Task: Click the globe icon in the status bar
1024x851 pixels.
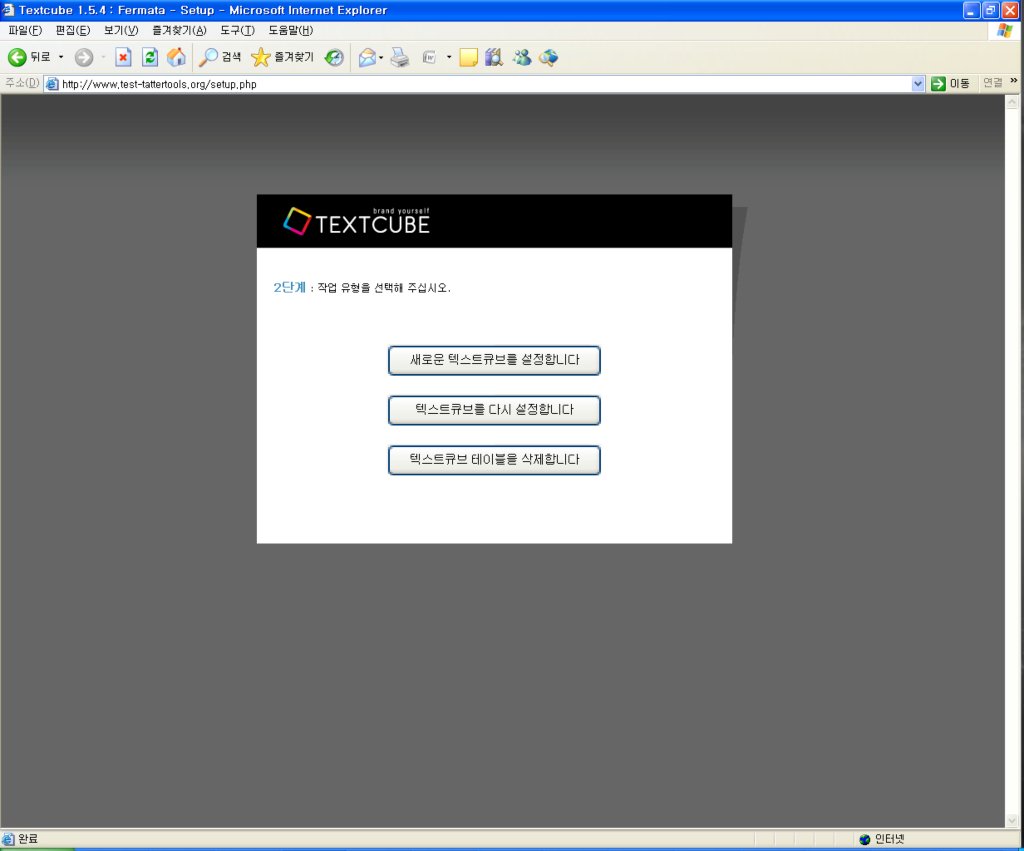Action: coord(865,839)
